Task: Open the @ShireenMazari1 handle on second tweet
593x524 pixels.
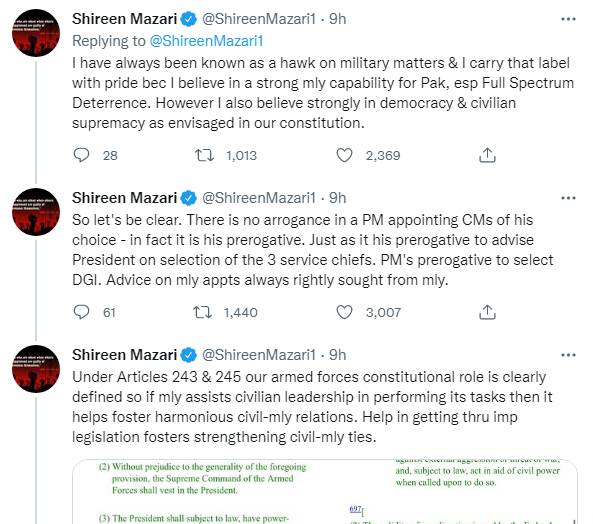Action: click(x=259, y=198)
